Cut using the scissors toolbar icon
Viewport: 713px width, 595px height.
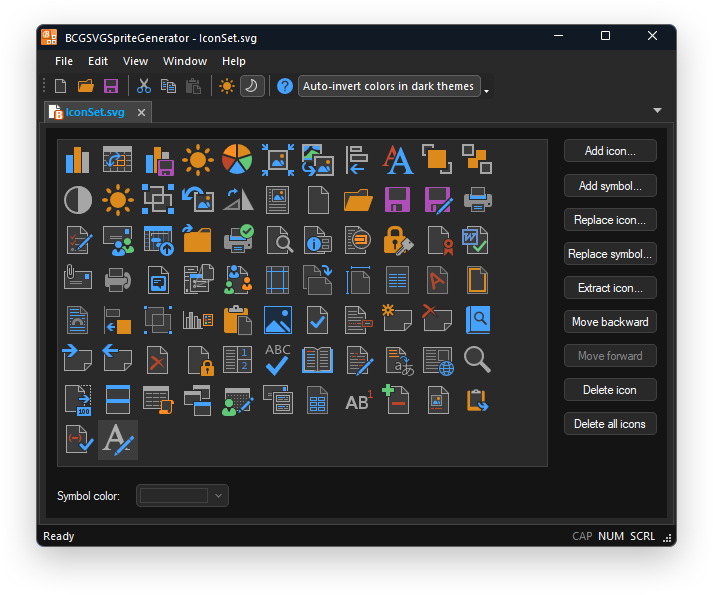coord(144,86)
